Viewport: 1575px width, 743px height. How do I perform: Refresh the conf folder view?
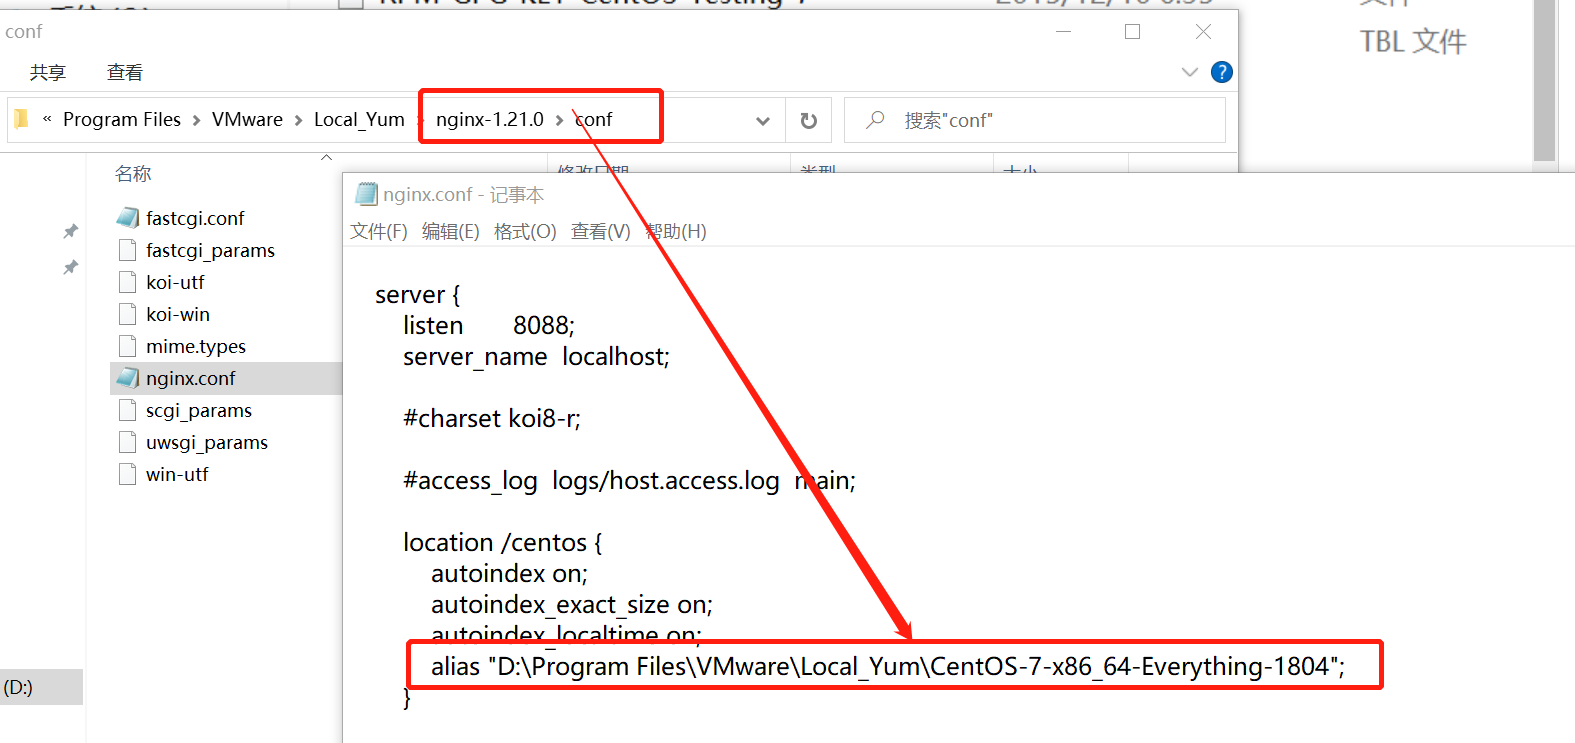[x=808, y=120]
